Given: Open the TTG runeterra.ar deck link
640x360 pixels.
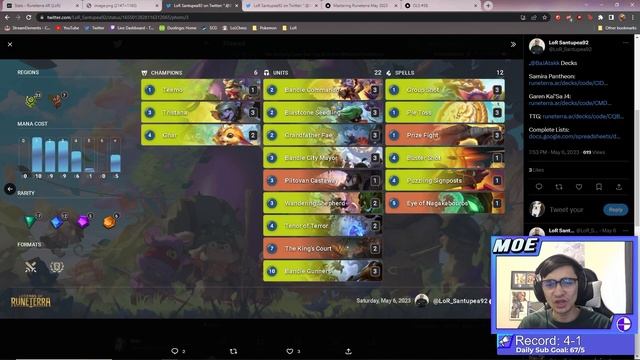Looking at the screenshot, I should click(583, 116).
